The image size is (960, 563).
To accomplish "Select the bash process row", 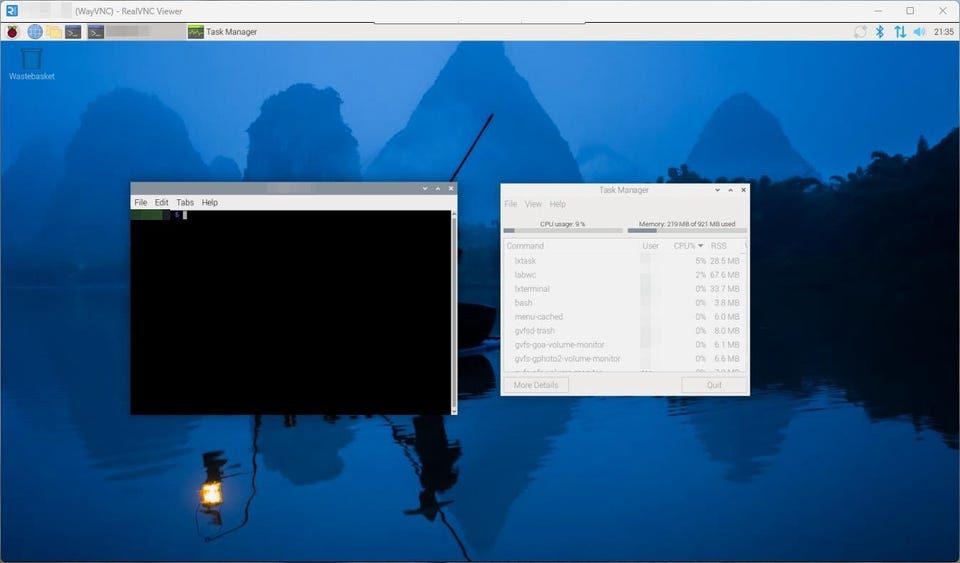I will [x=623, y=303].
